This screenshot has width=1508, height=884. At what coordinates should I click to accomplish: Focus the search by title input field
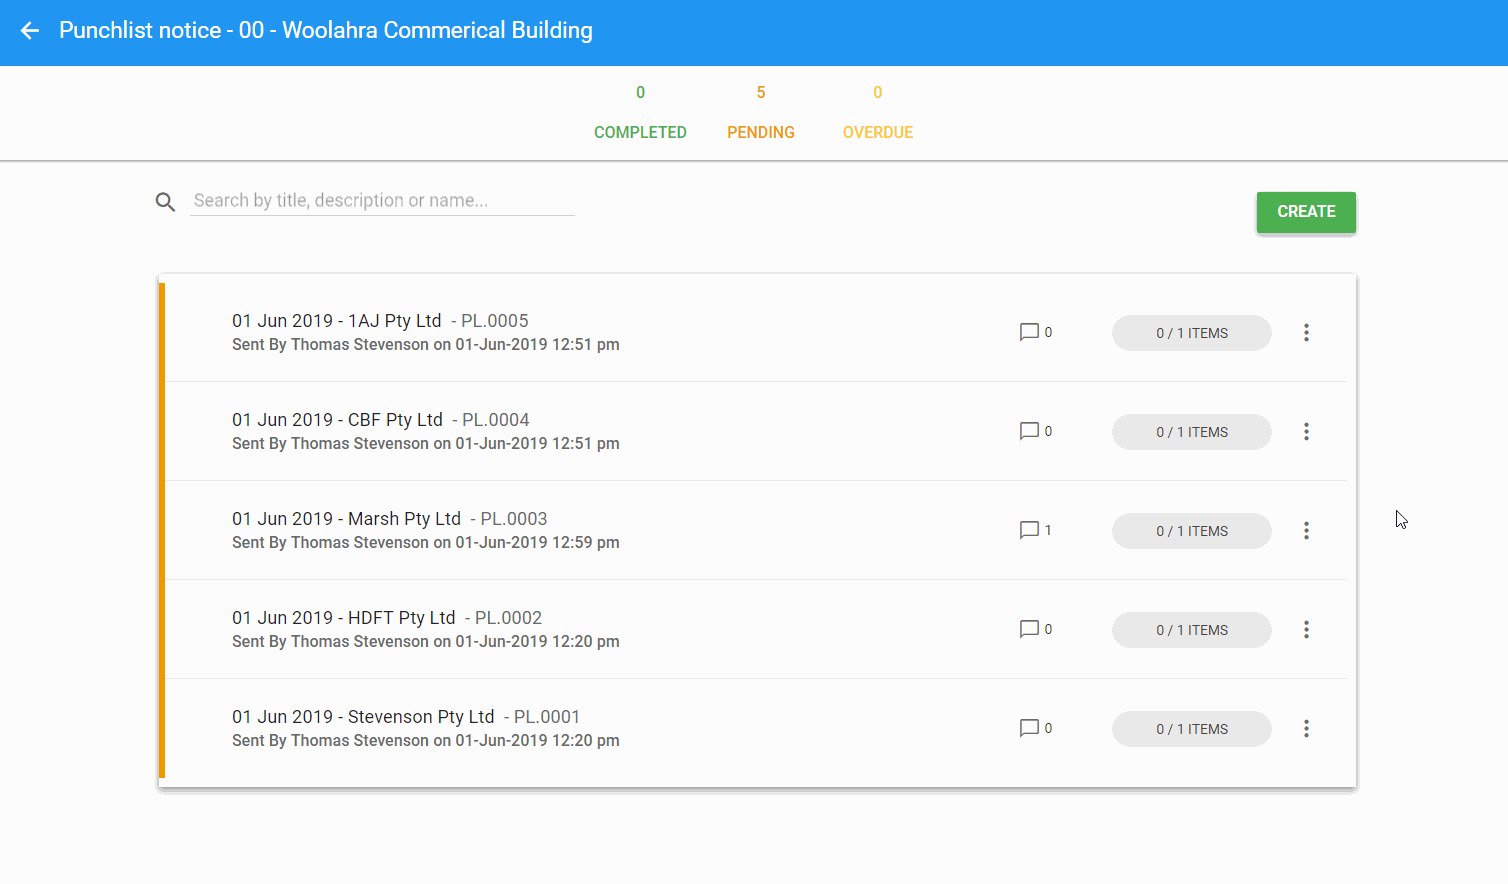[x=382, y=201]
